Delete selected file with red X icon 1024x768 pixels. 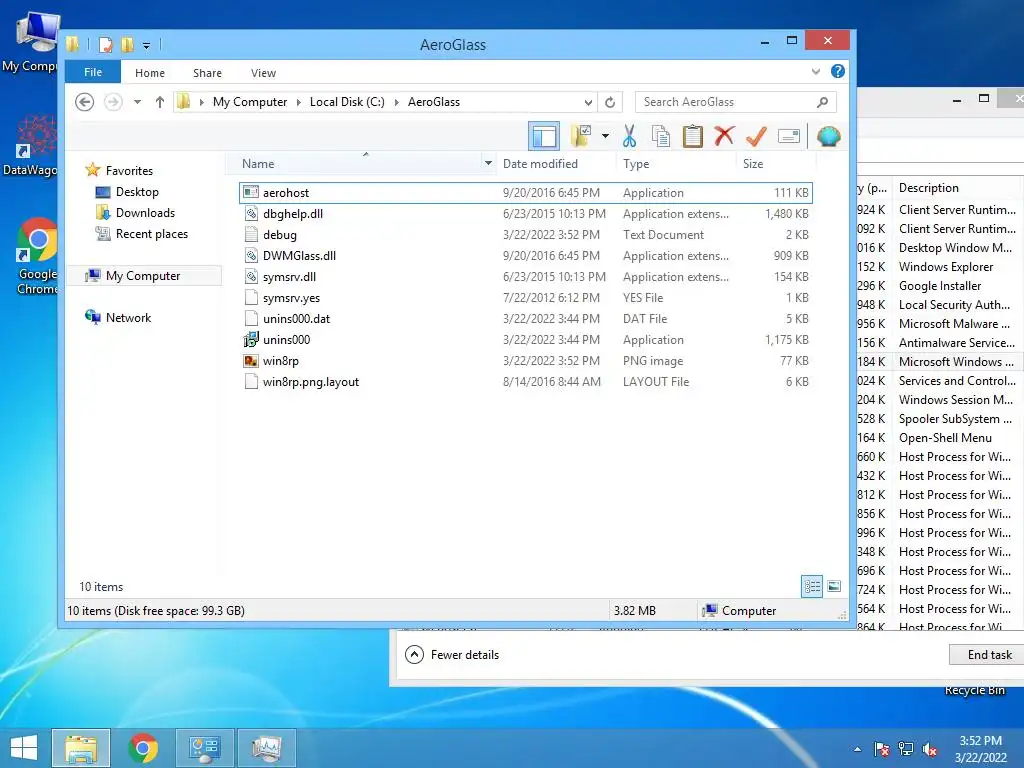(x=724, y=136)
